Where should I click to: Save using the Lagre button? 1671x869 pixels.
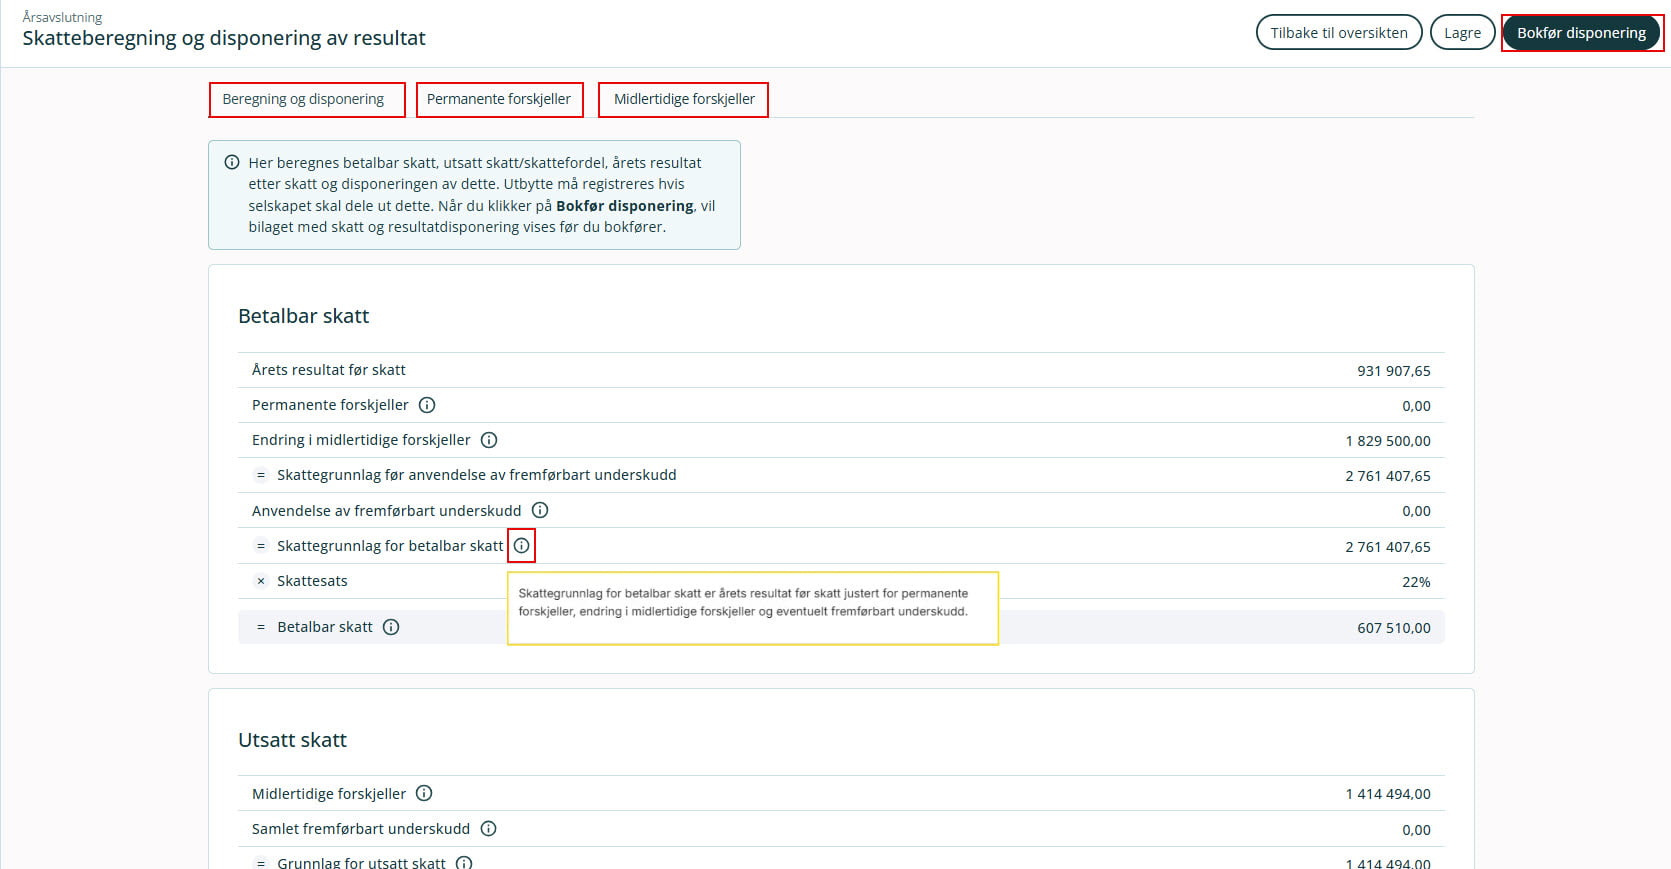pos(1462,32)
